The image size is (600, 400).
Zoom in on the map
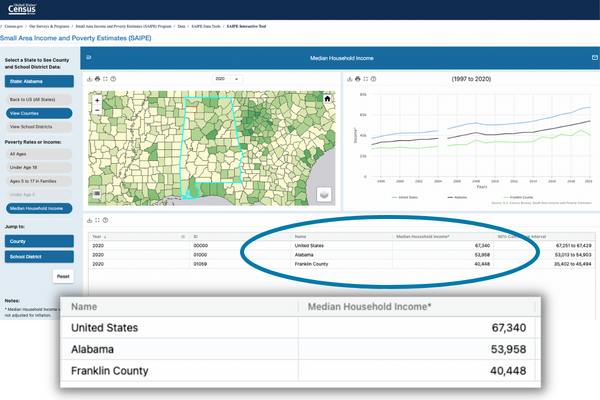click(x=97, y=100)
